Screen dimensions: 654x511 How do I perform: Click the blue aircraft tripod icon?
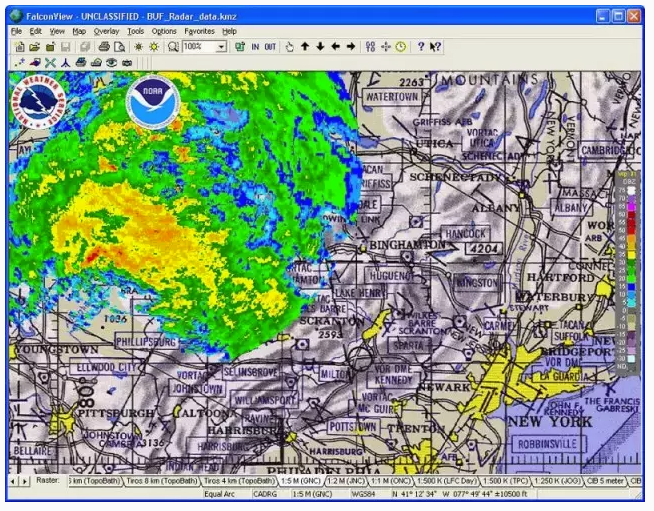[65, 63]
